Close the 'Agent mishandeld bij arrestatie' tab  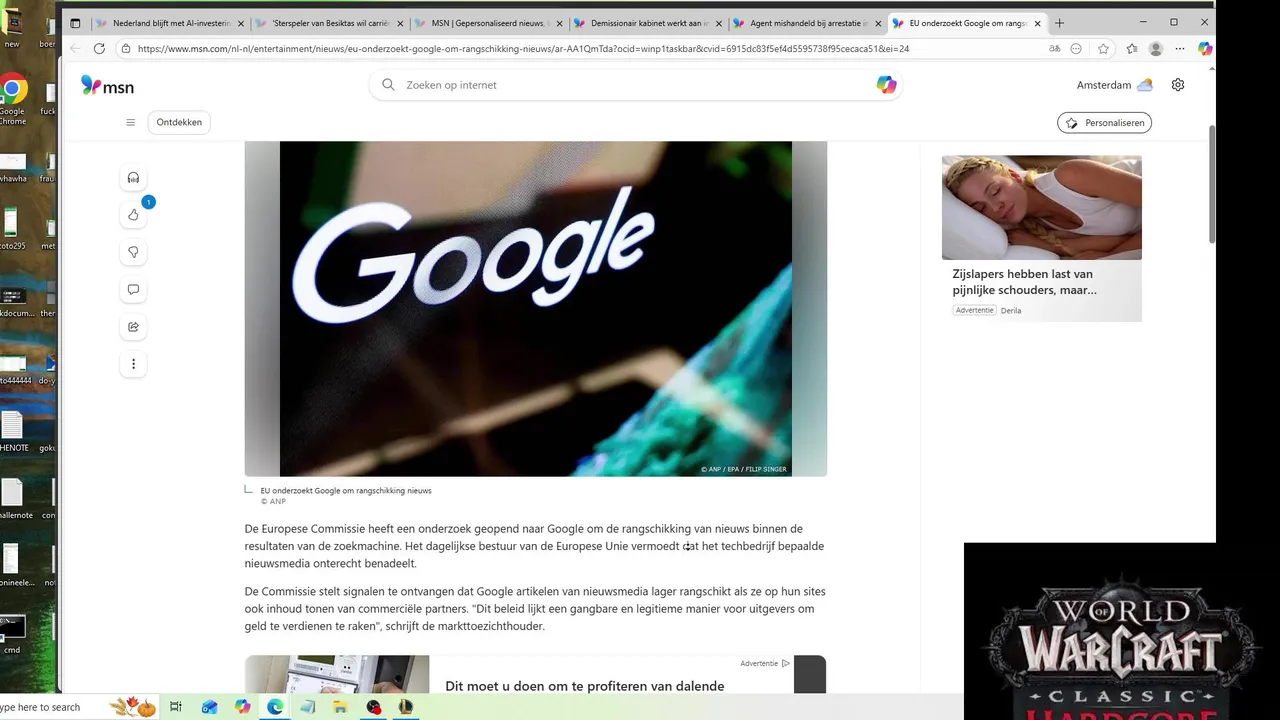click(879, 23)
